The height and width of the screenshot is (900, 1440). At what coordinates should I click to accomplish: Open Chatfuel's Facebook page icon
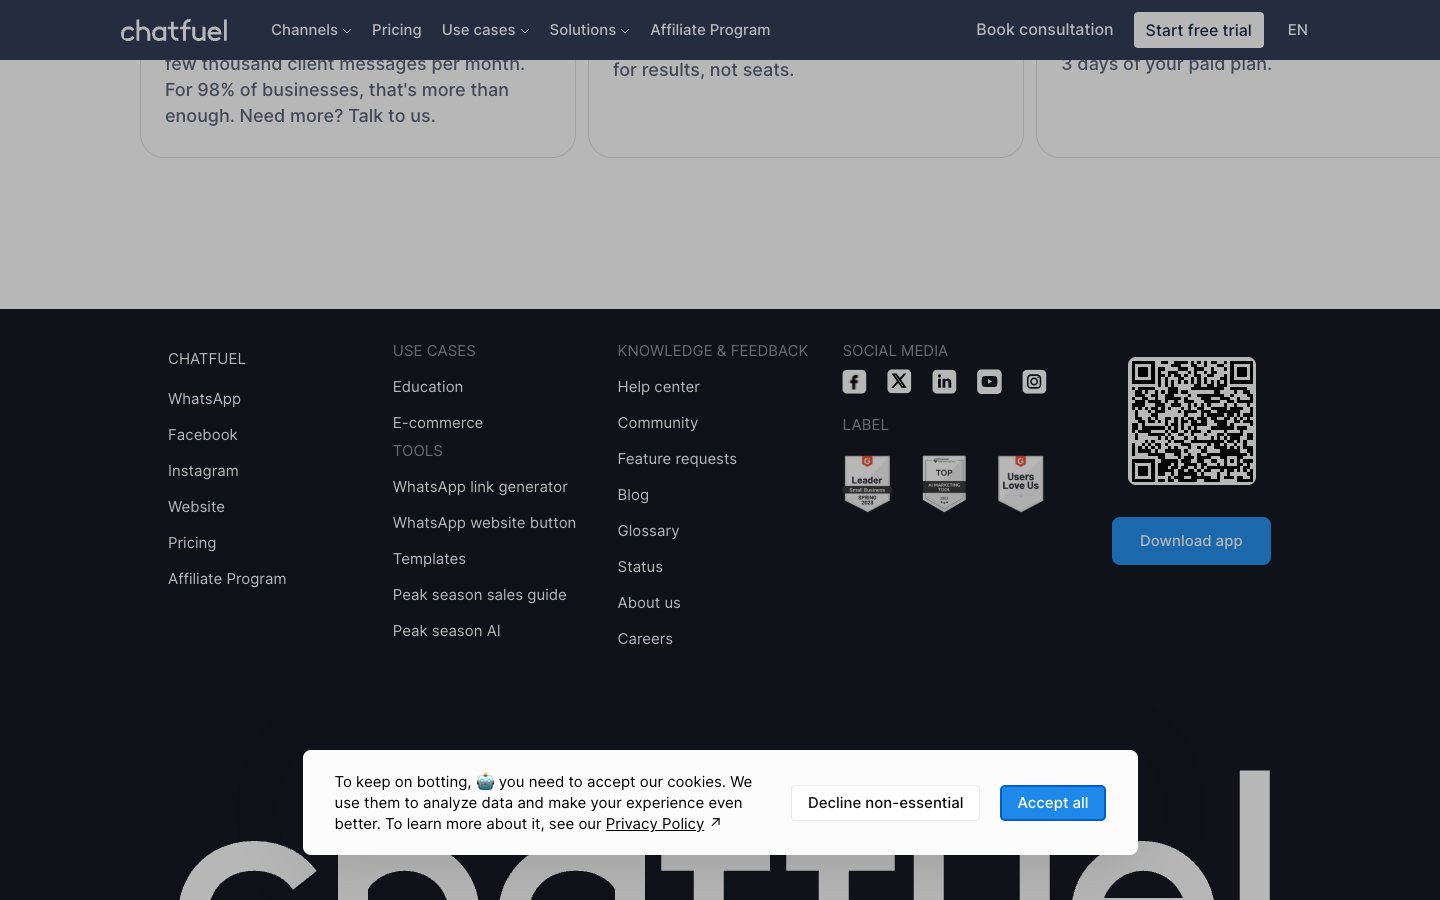click(x=854, y=381)
